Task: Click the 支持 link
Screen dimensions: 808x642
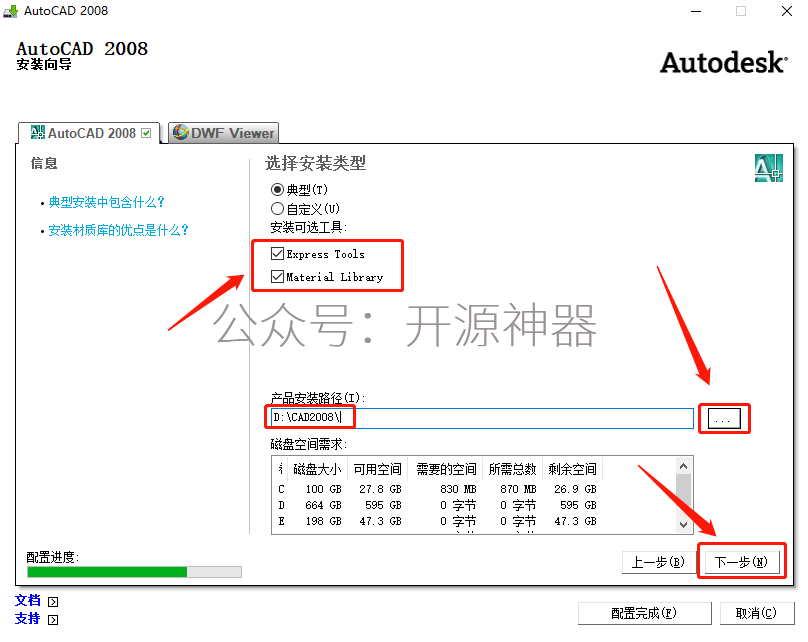Action: [28, 619]
